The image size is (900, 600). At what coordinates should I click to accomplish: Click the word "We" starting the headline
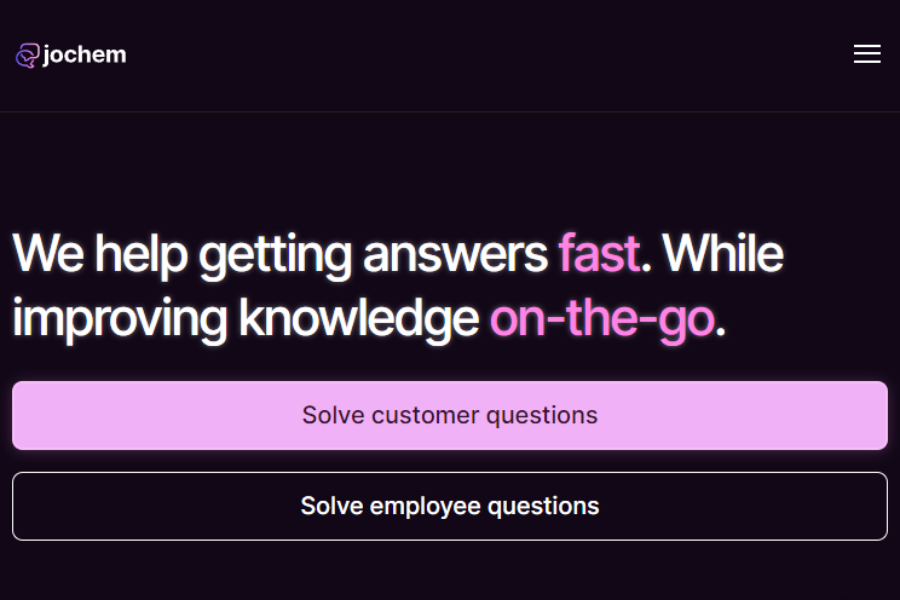[x=48, y=253]
